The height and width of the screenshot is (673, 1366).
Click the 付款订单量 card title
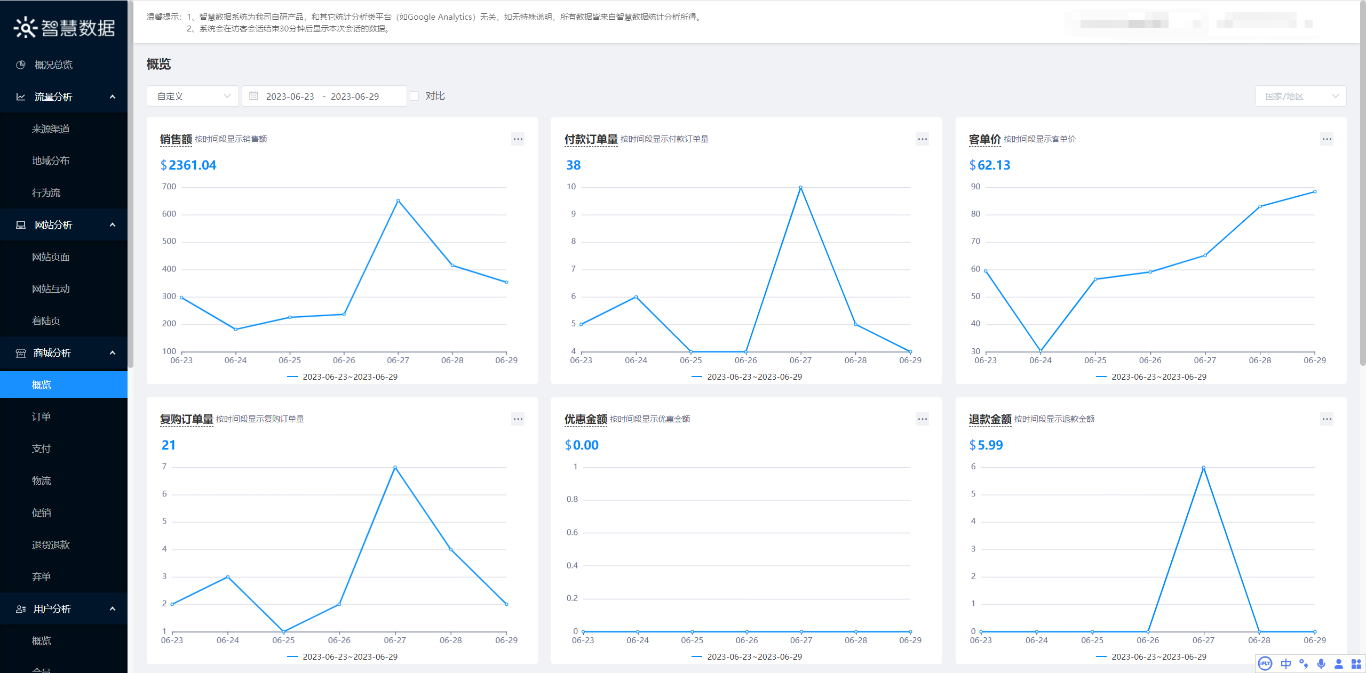[590, 139]
